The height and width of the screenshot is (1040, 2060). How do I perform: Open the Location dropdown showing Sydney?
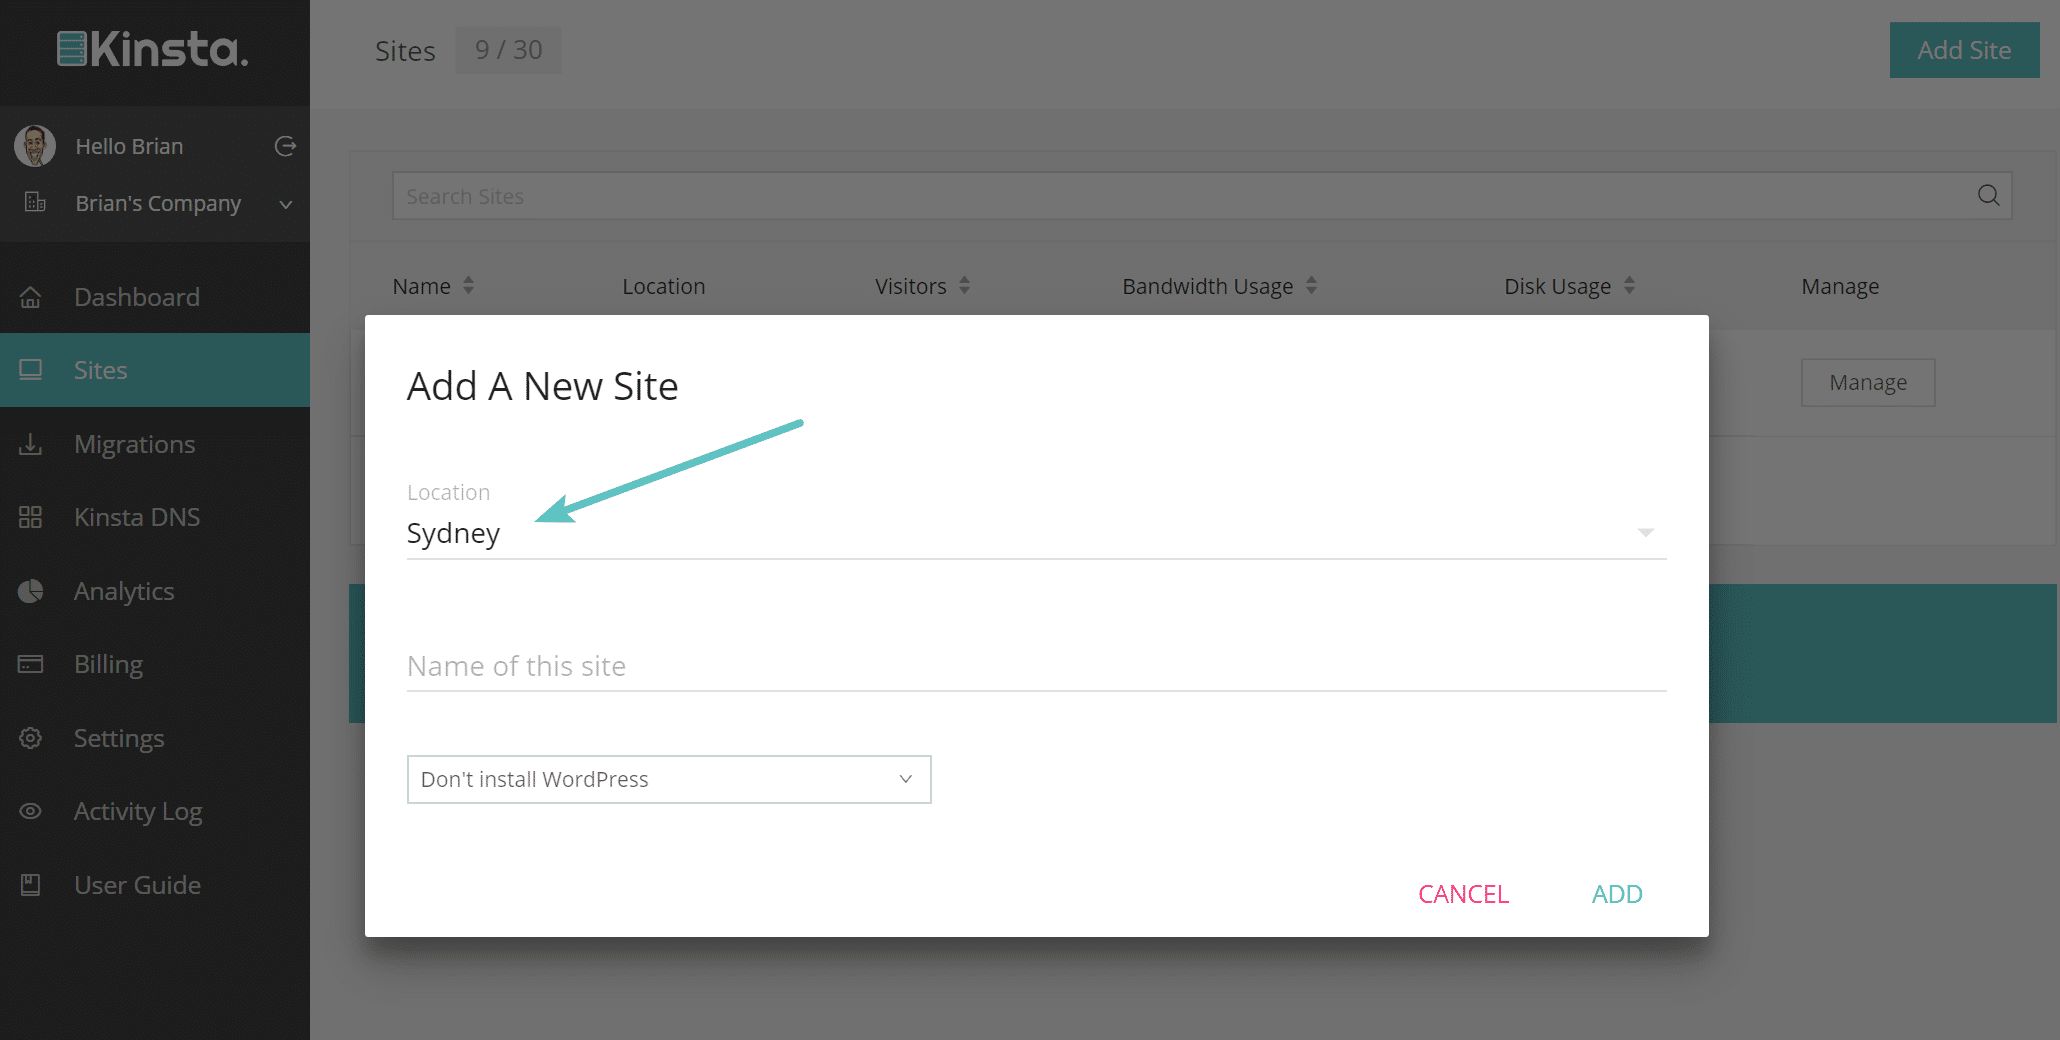pyautogui.click(x=1036, y=533)
